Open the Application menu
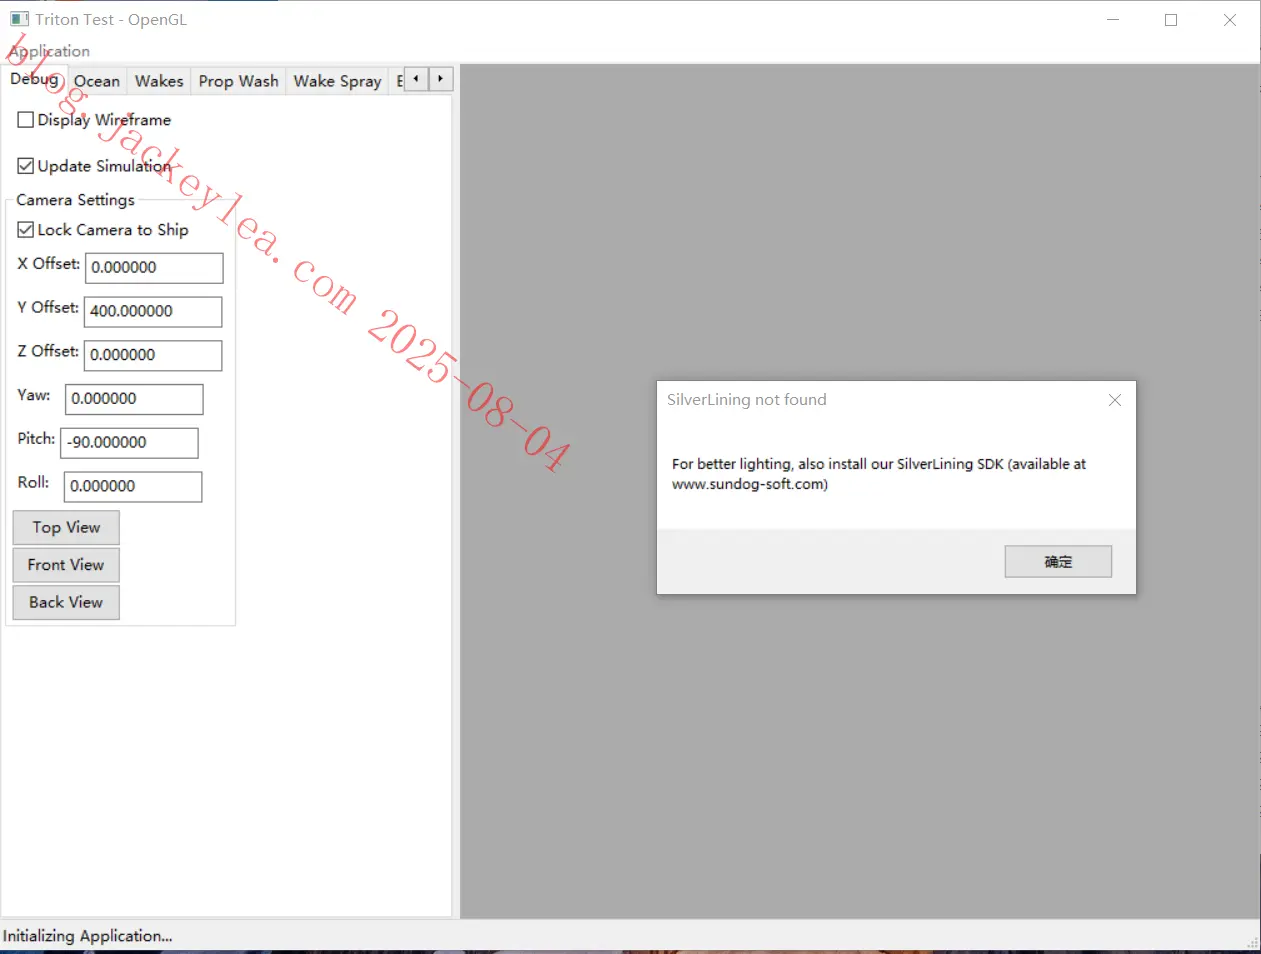 click(x=49, y=51)
